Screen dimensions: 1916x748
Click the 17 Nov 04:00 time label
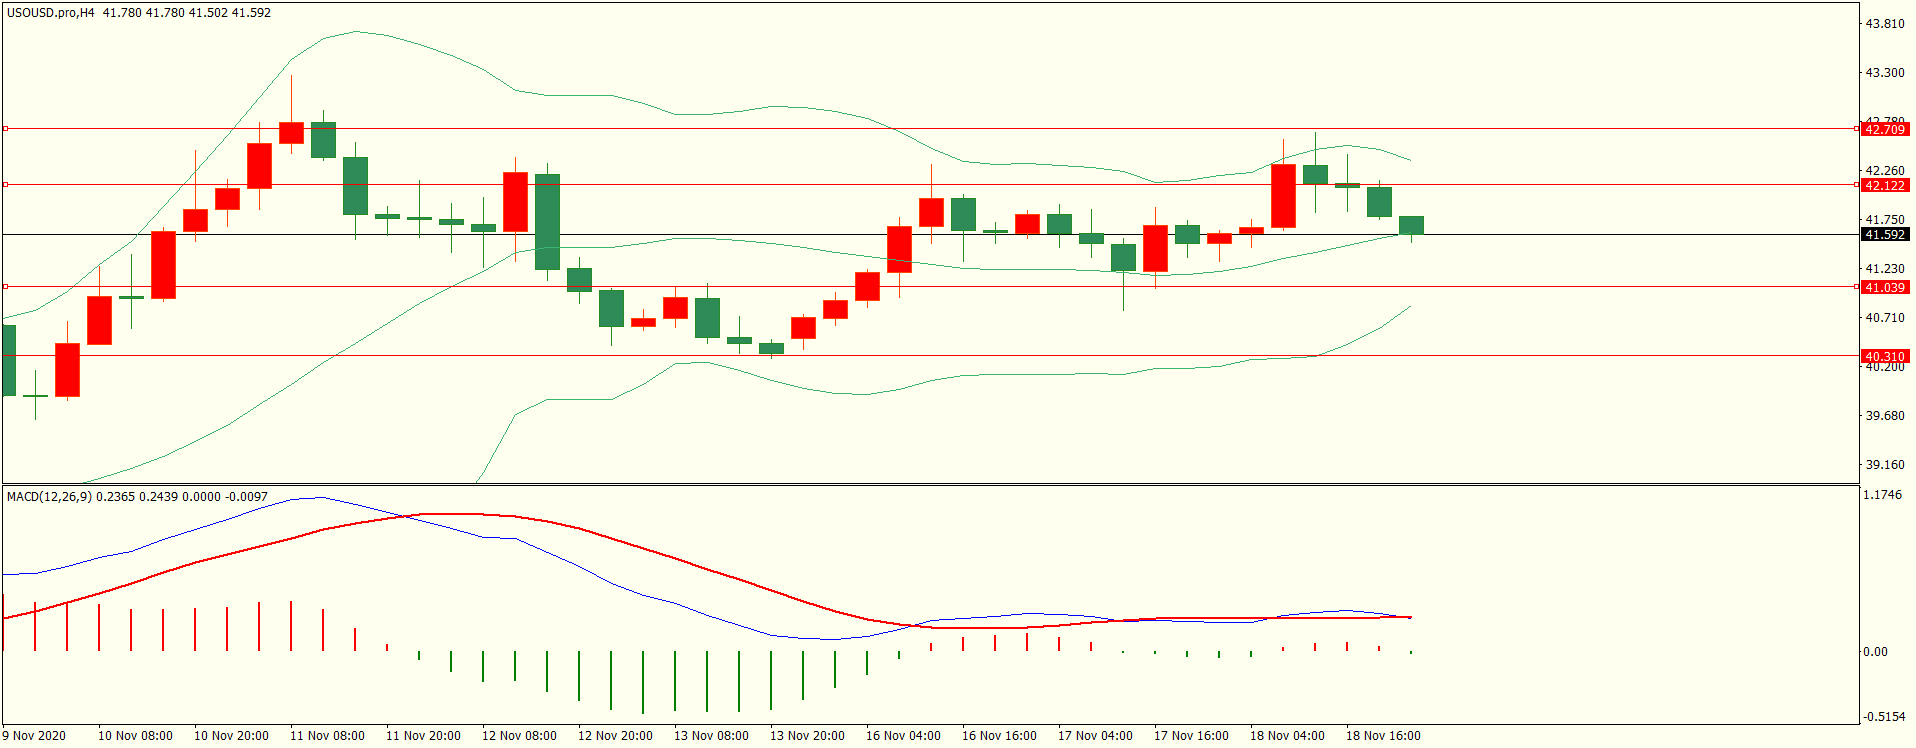coord(1095,736)
